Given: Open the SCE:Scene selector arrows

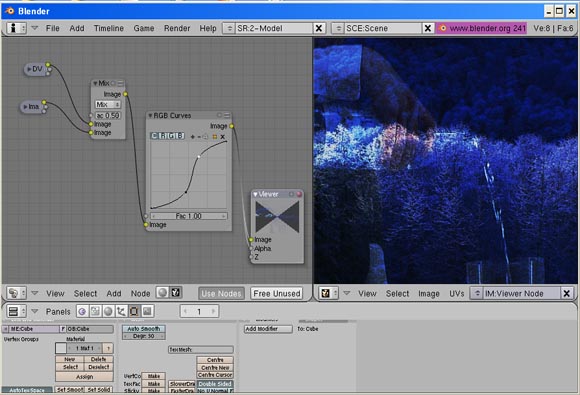Looking at the screenshot, I should tap(338, 28).
